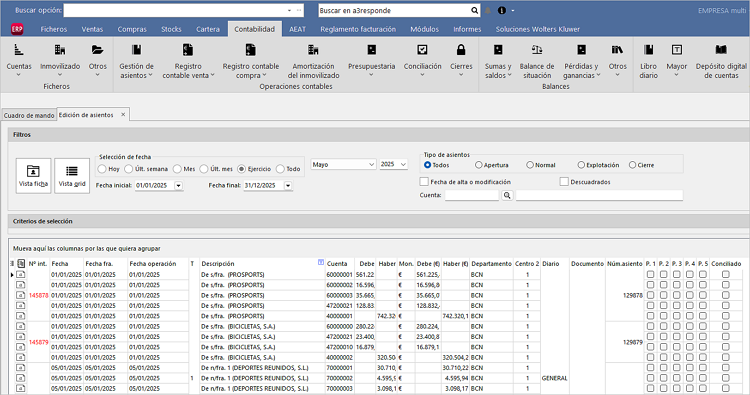Click the ERP logo icon
This screenshot has width=750, height=395.
[17, 29]
